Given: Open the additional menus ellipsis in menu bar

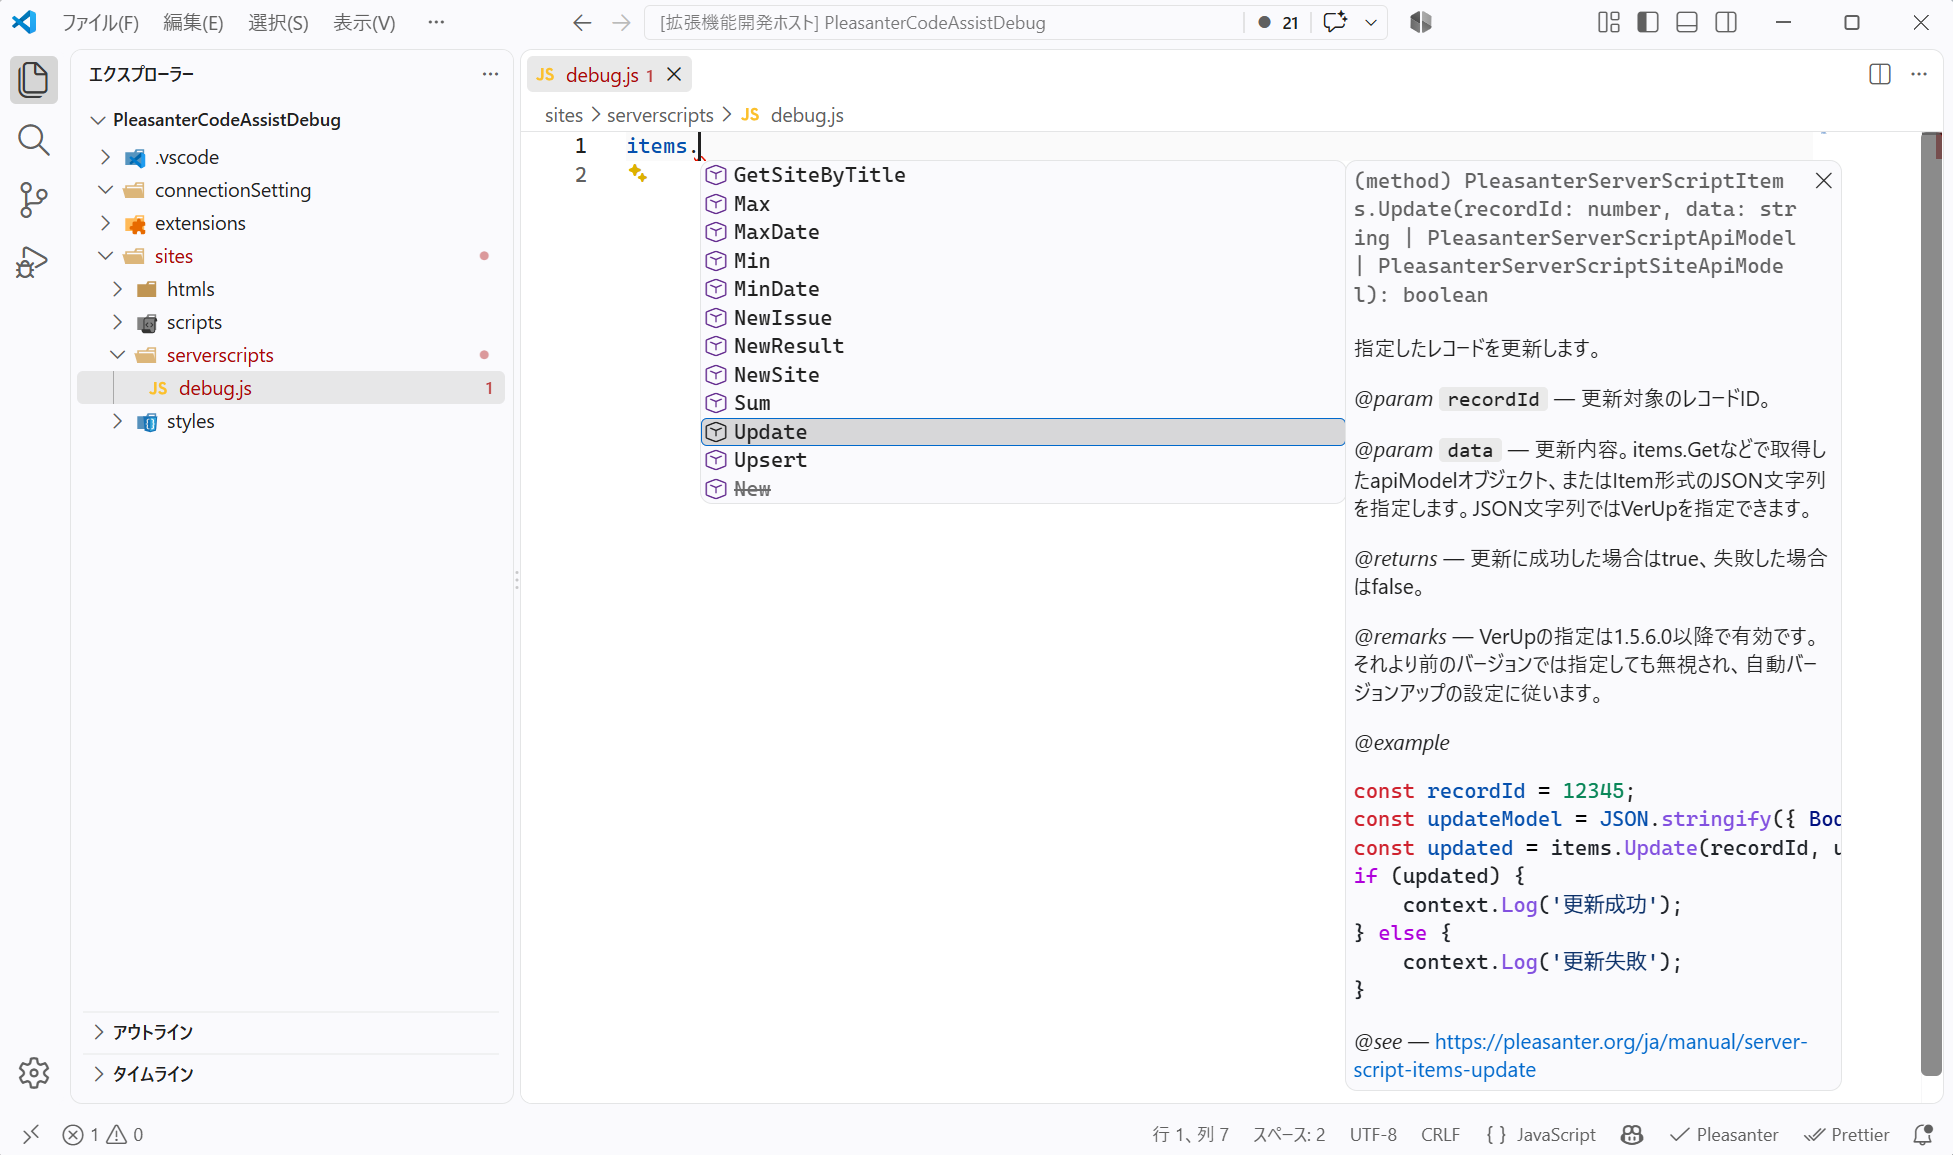Looking at the screenshot, I should (436, 22).
